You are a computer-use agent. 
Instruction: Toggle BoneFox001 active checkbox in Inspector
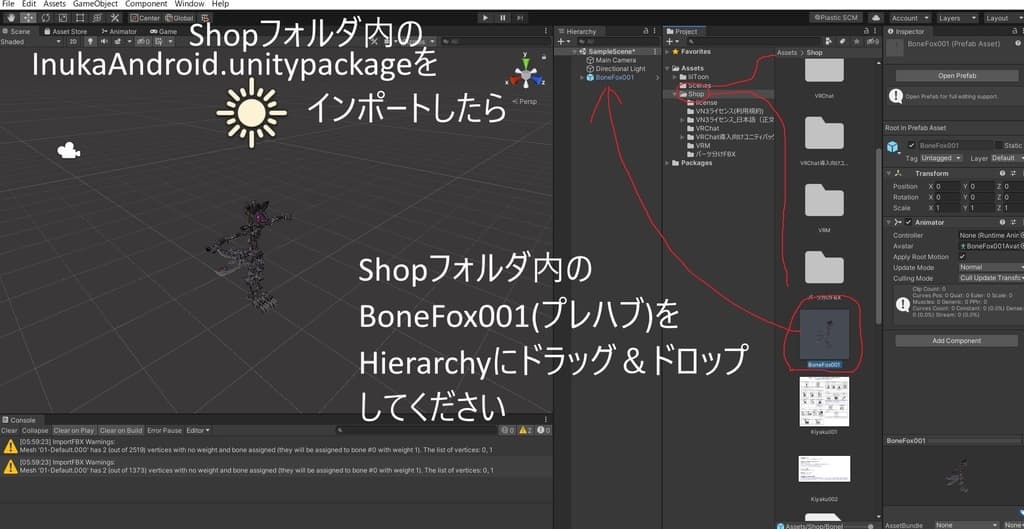coord(912,145)
